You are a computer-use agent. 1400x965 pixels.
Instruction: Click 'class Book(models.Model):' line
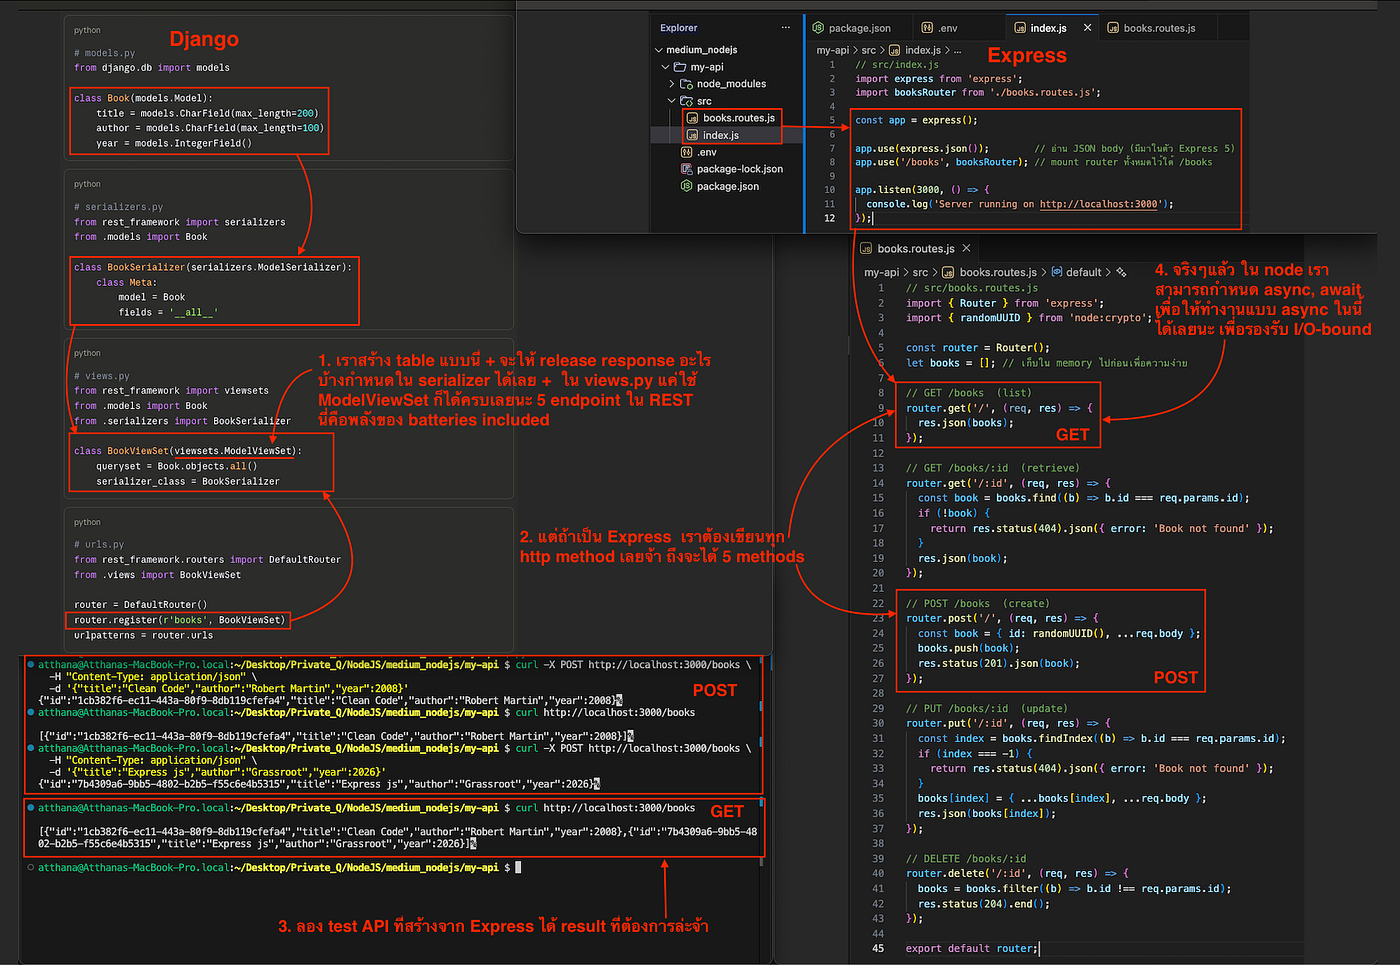click(143, 98)
